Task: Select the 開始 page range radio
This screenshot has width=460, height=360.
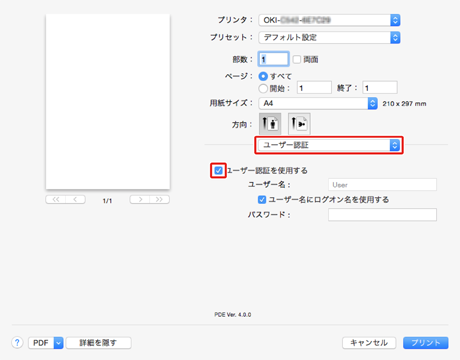Action: click(x=263, y=88)
